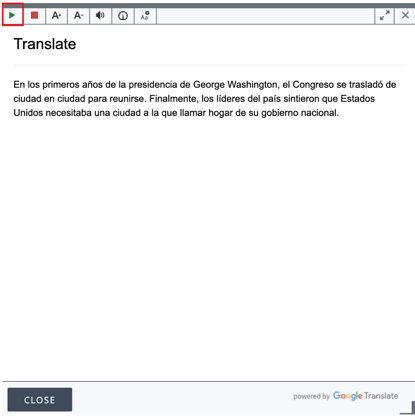Click the "powered by" footer text
The width and height of the screenshot is (415, 416).
311,396
